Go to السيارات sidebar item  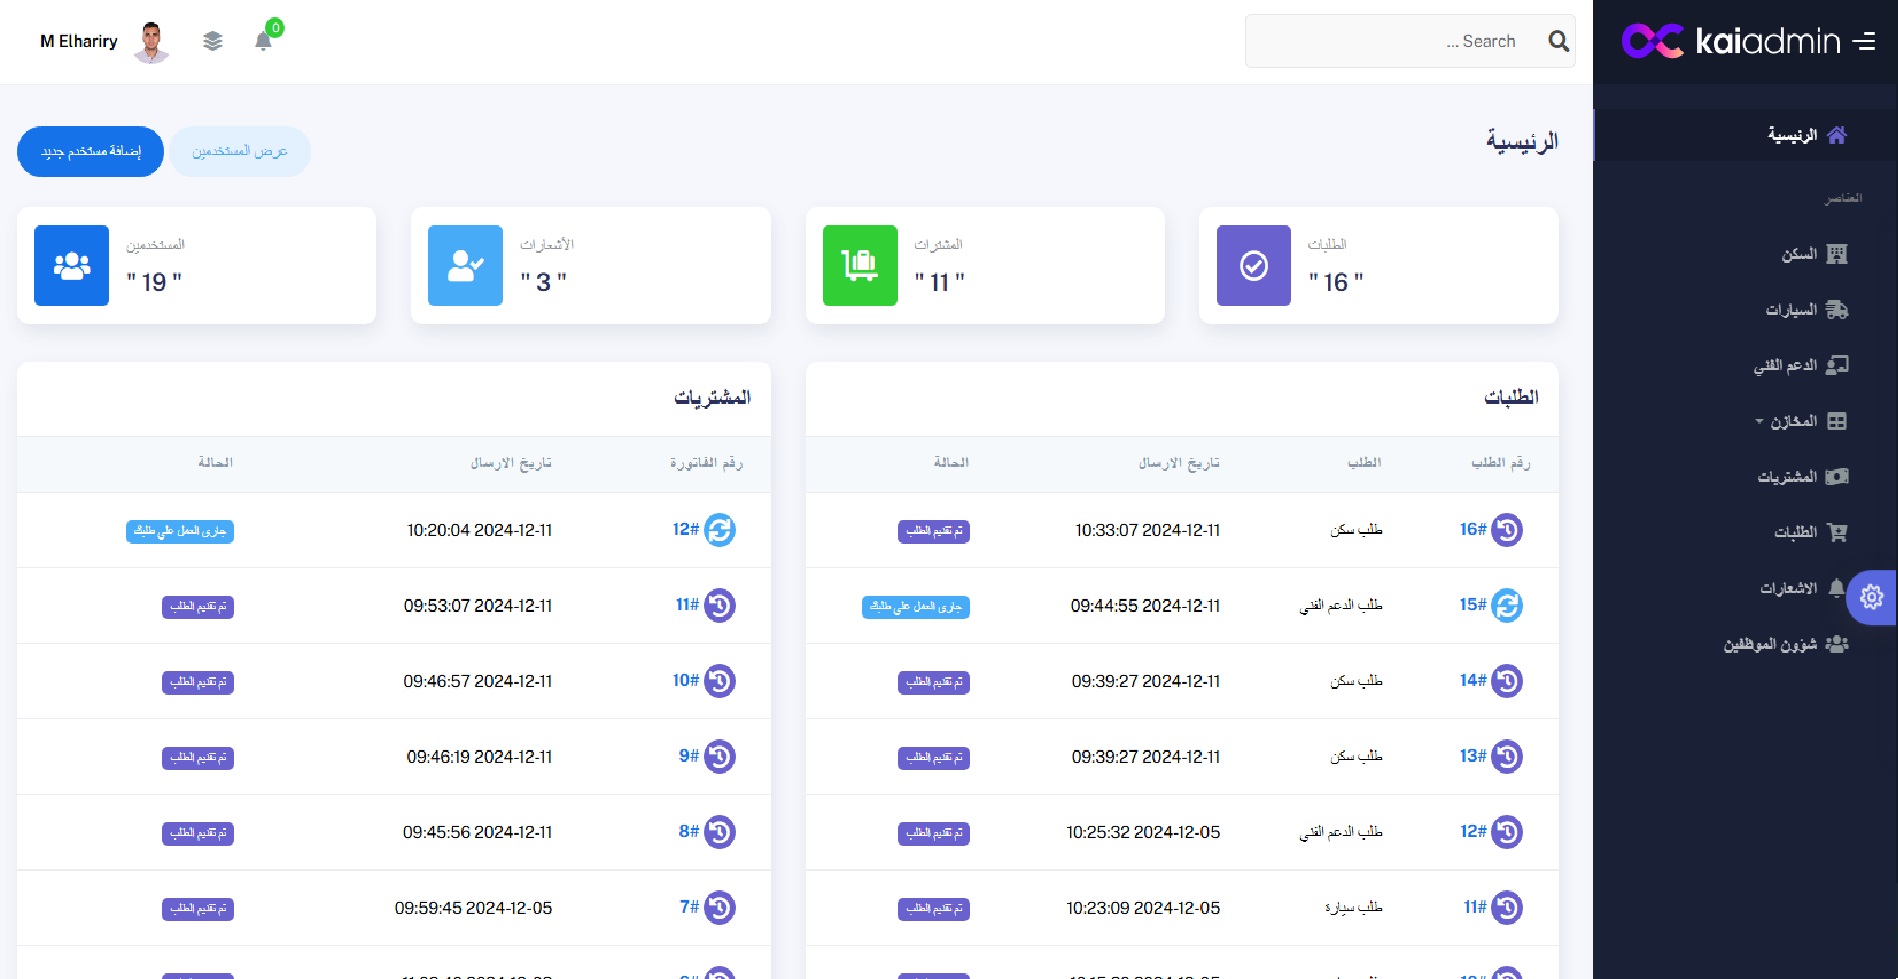click(x=1805, y=310)
